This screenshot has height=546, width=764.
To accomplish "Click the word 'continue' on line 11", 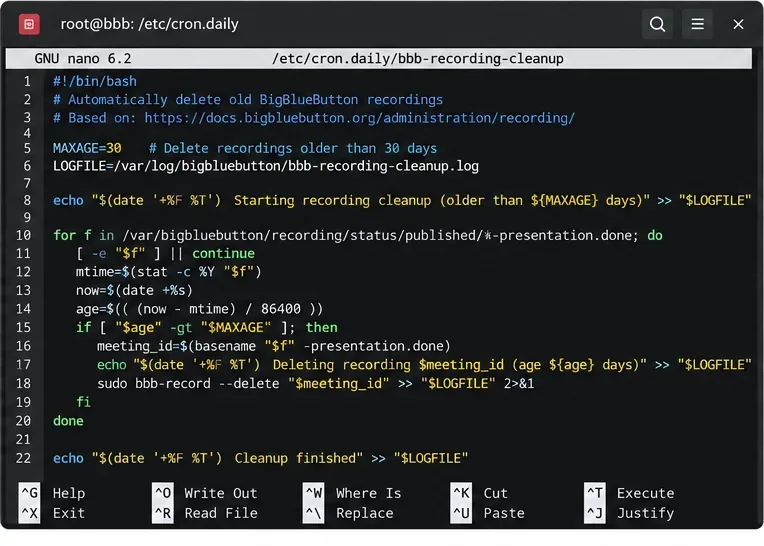I will pyautogui.click(x=223, y=254).
